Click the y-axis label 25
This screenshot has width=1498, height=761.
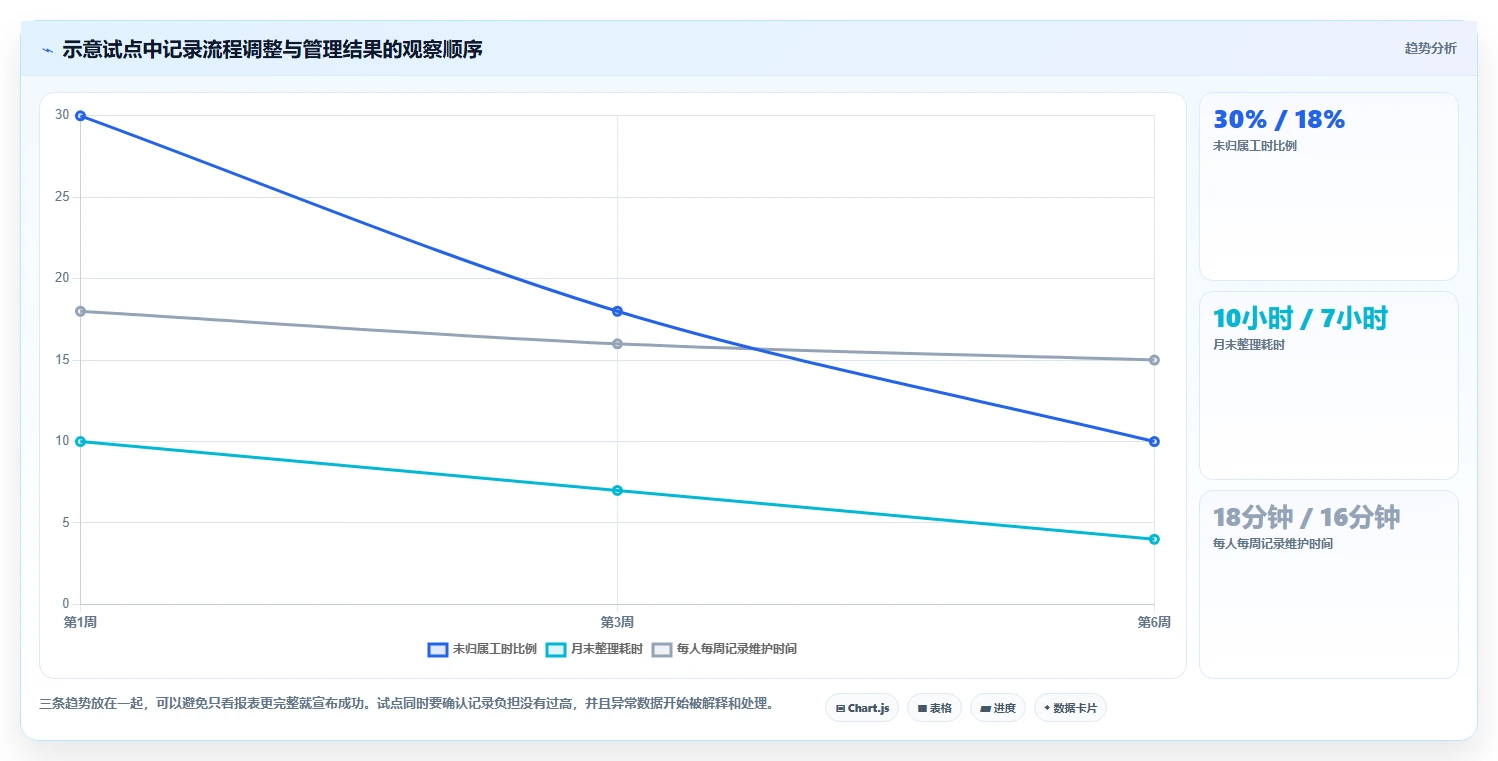(62, 197)
